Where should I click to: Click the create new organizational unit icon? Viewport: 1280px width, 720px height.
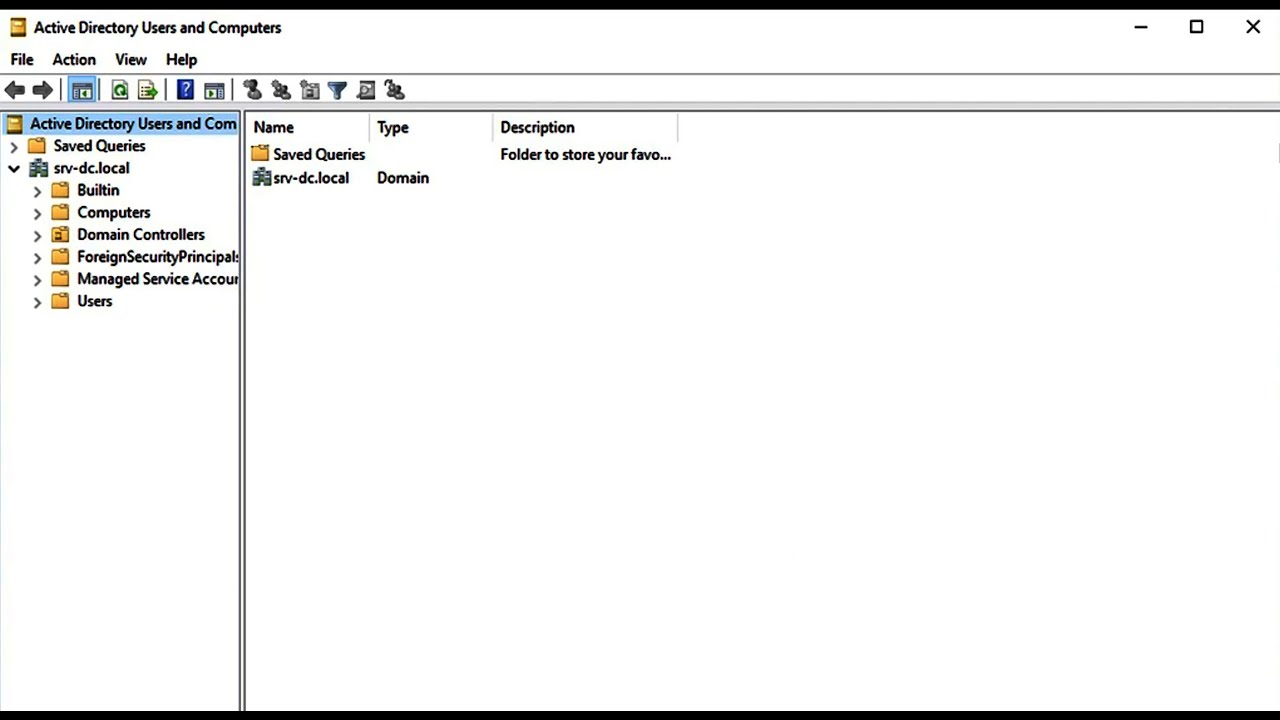310,91
